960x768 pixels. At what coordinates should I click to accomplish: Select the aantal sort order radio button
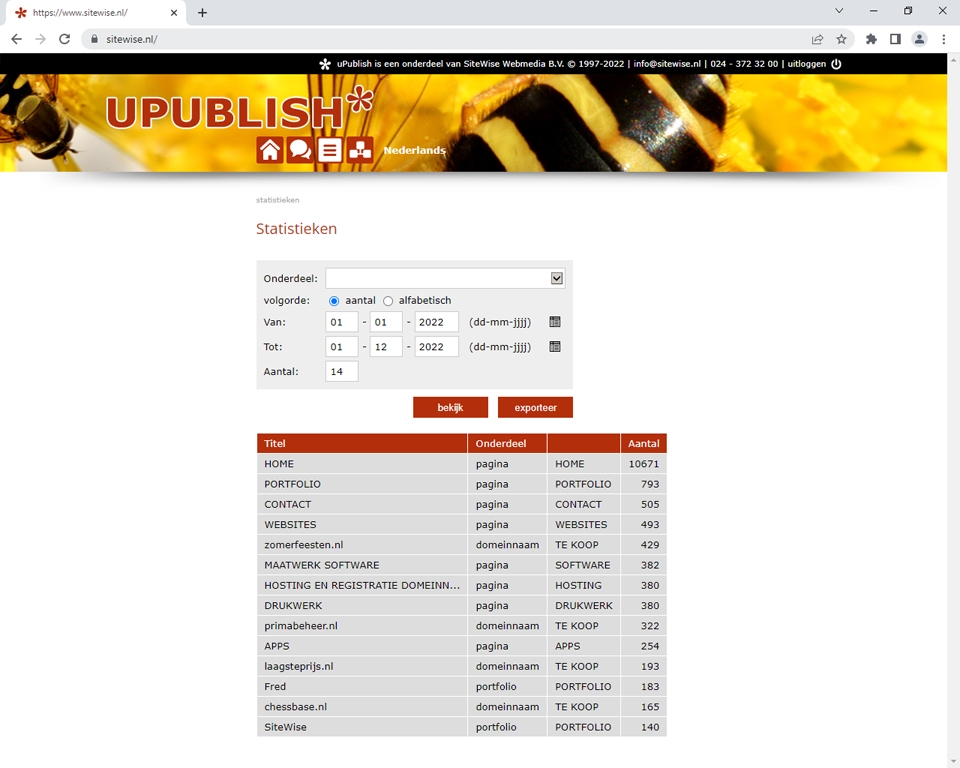[x=334, y=301]
